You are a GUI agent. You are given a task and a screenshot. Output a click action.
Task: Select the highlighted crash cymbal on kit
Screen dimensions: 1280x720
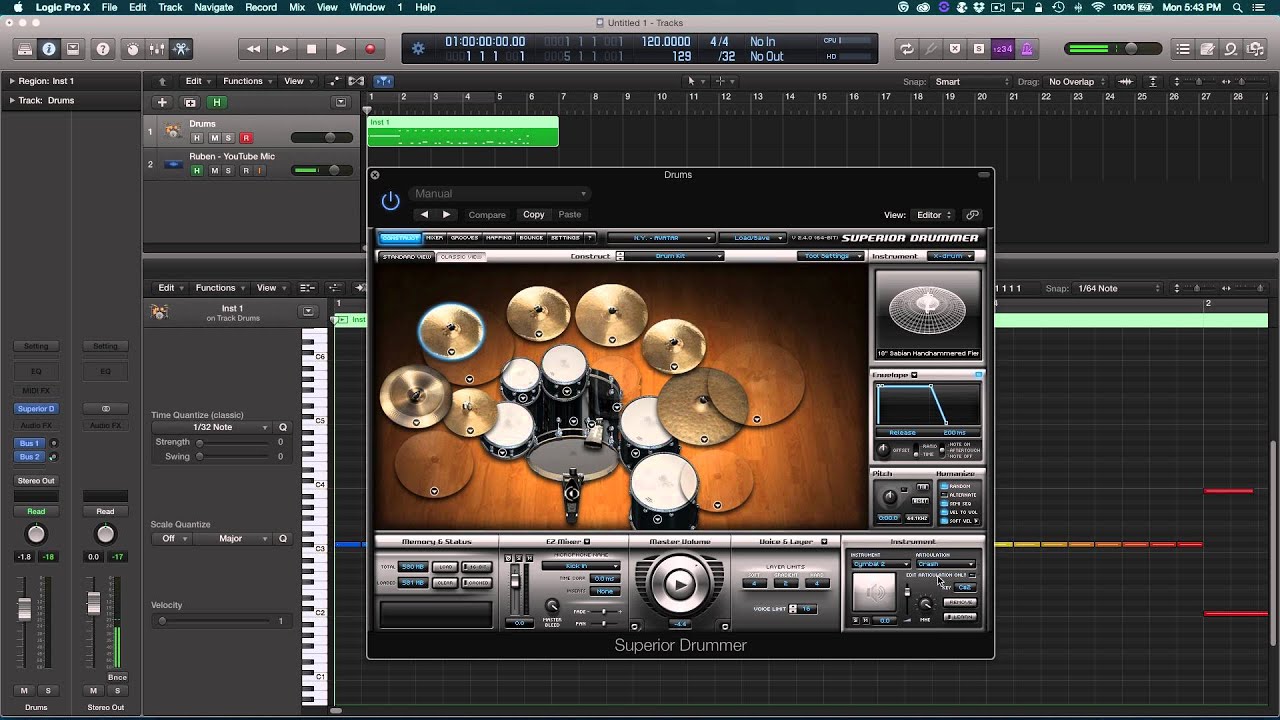point(450,329)
